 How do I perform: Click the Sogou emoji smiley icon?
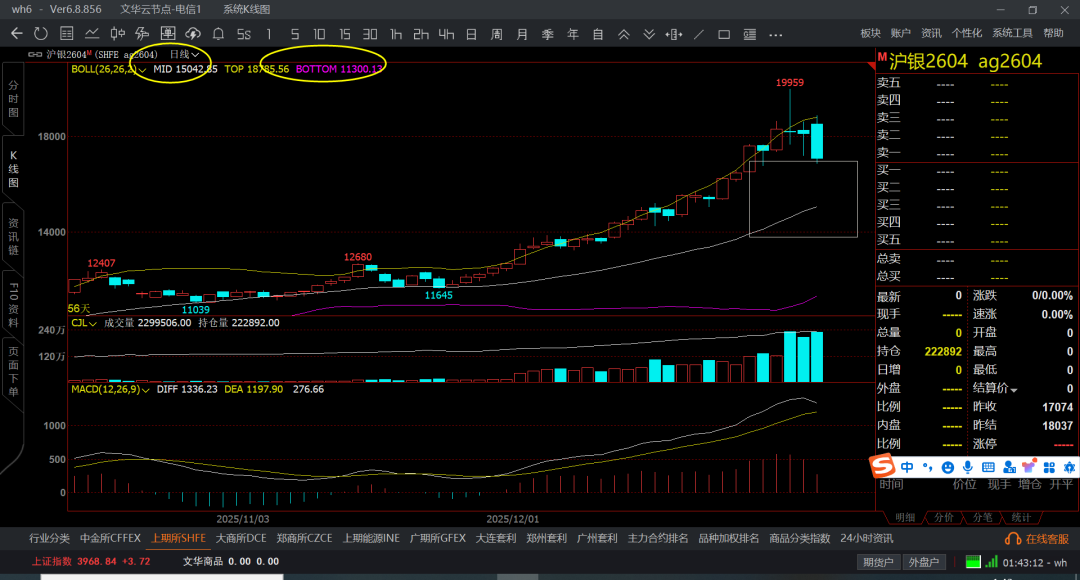[948, 468]
